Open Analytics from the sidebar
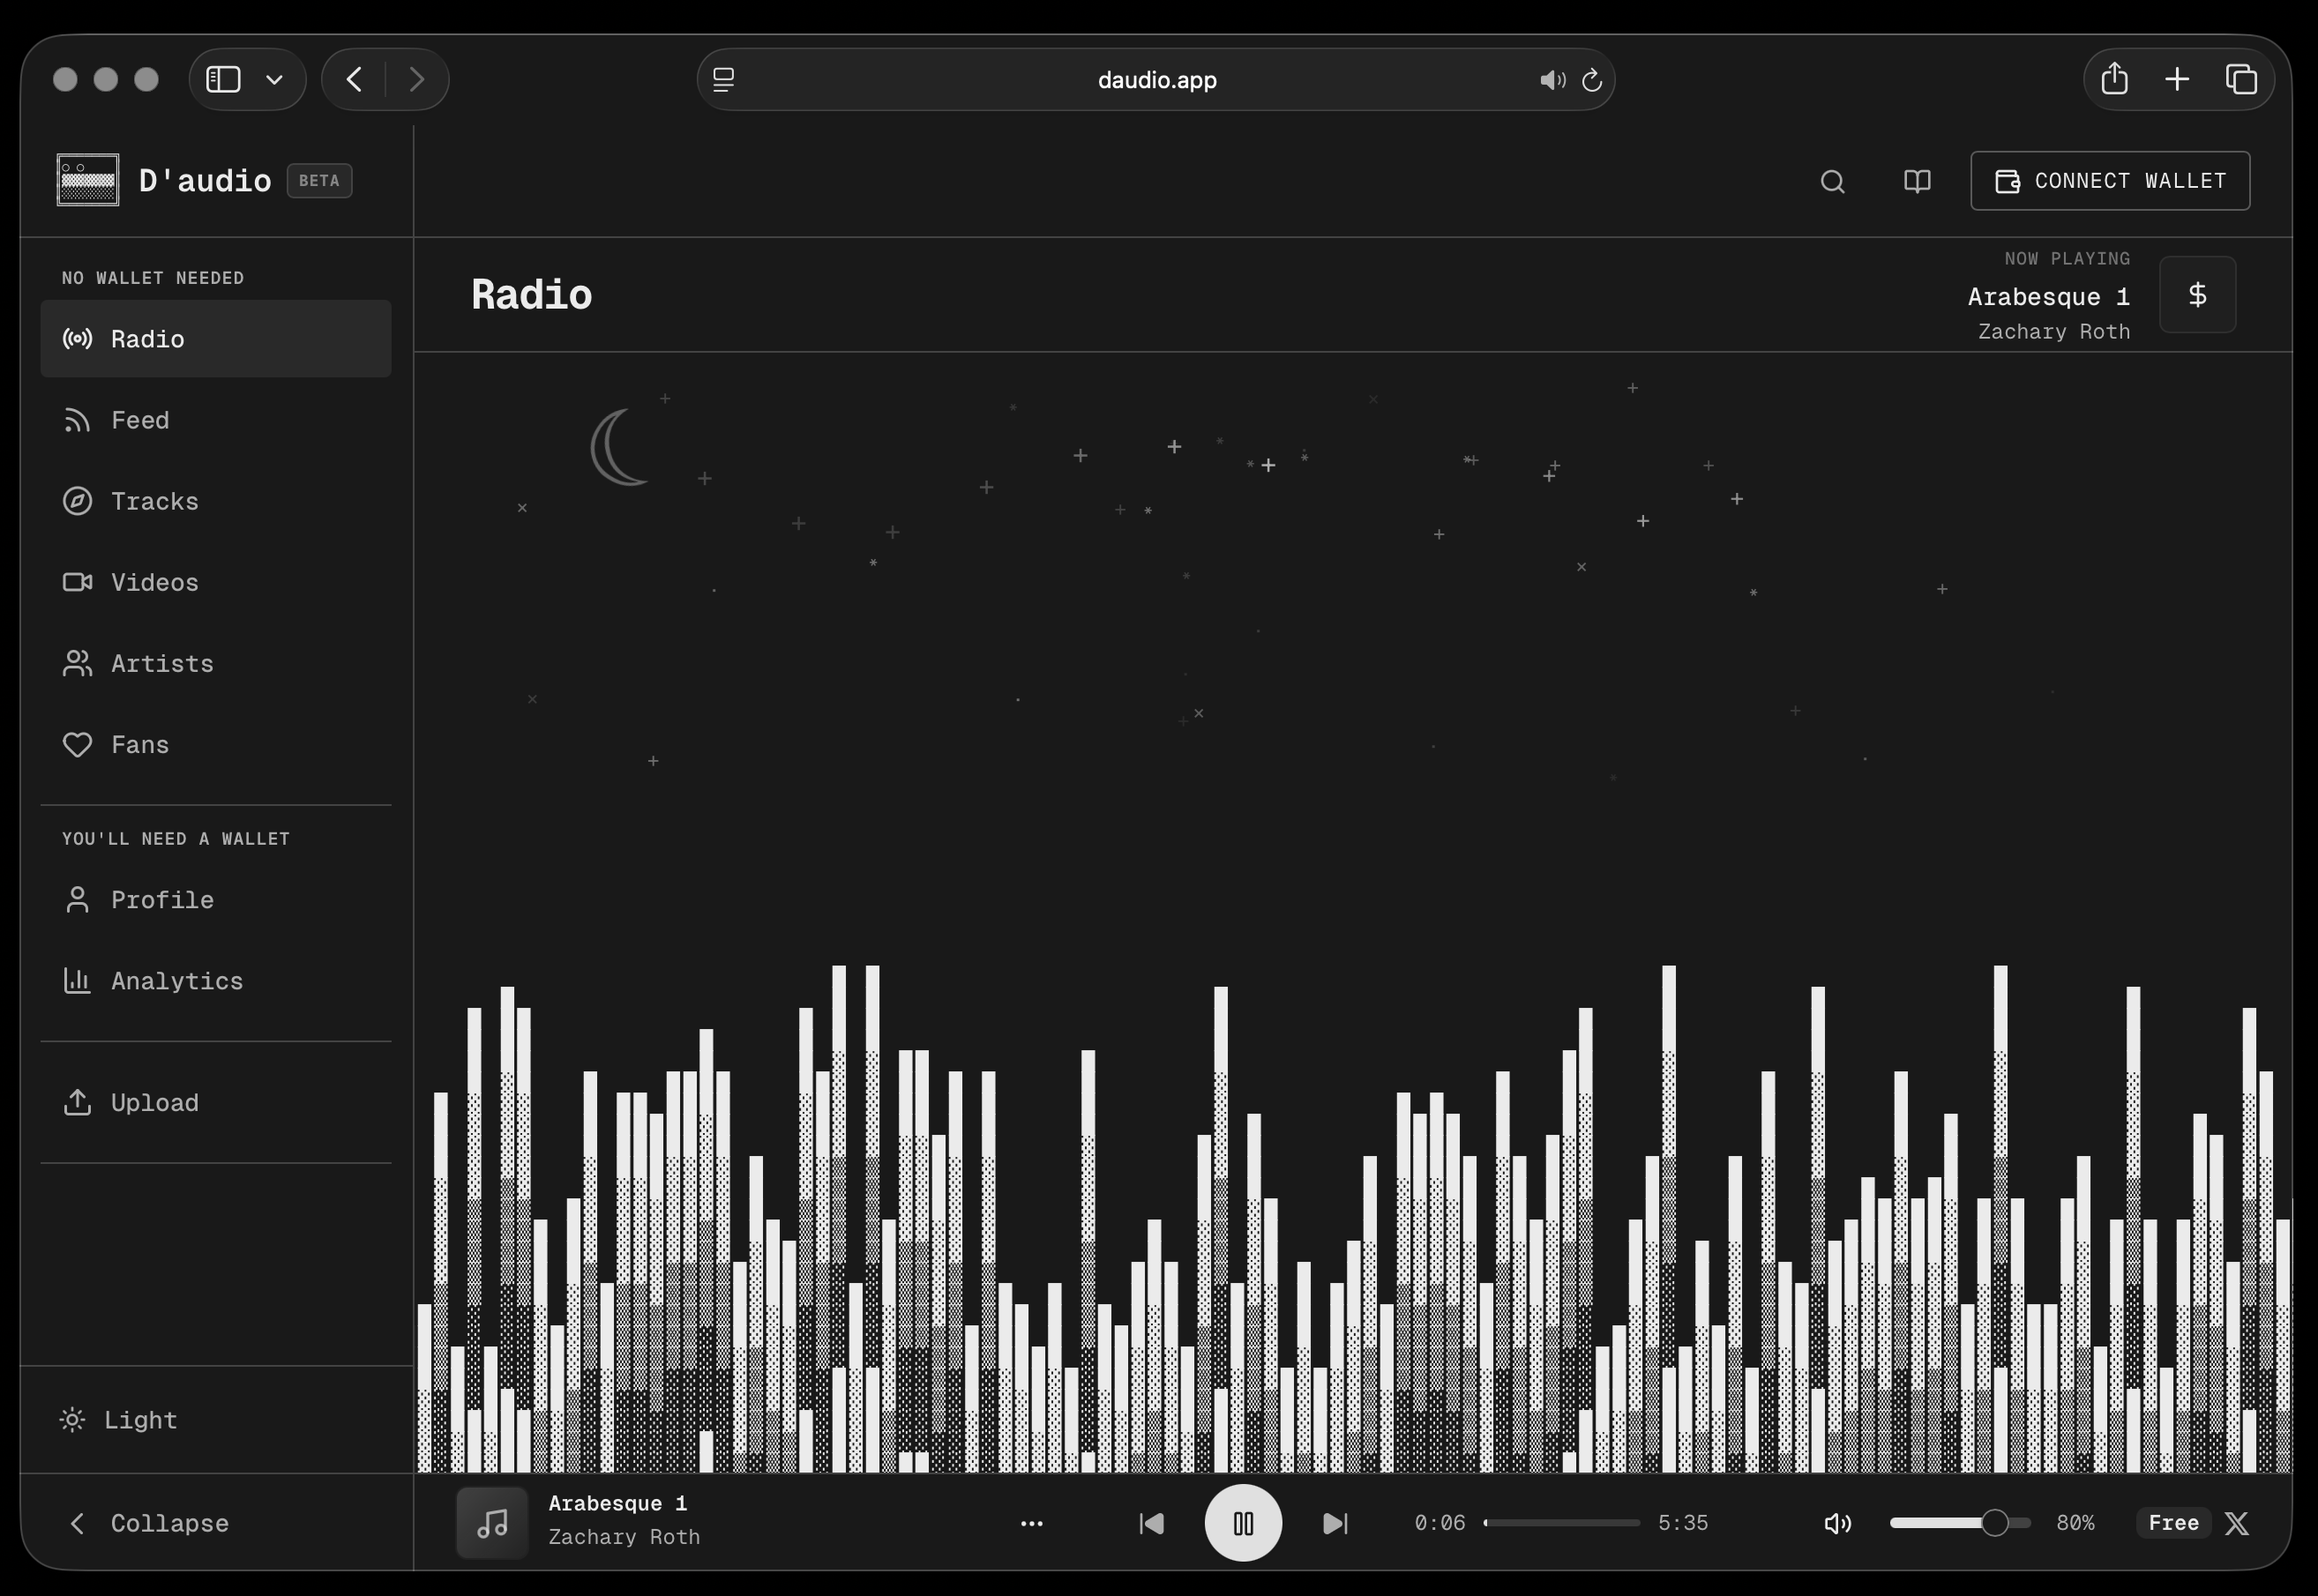 (176, 981)
